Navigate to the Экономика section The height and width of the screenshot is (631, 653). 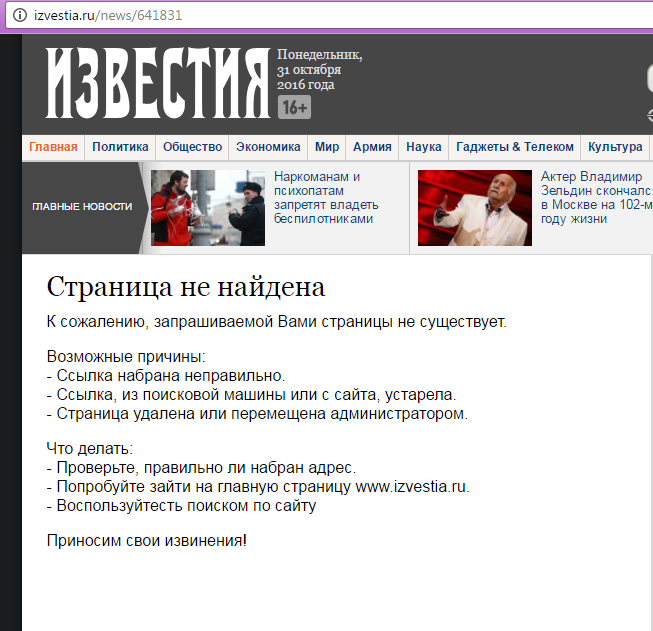(268, 147)
